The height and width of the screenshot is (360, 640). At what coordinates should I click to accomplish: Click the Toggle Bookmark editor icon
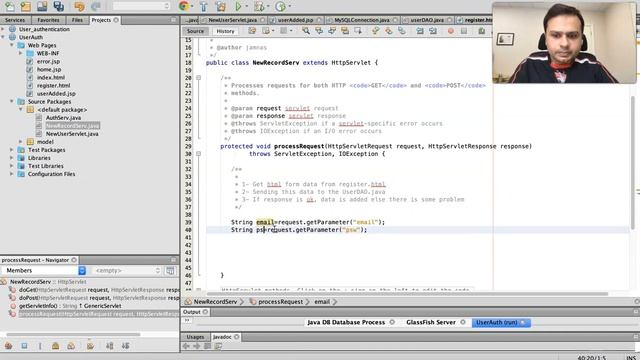click(402, 31)
